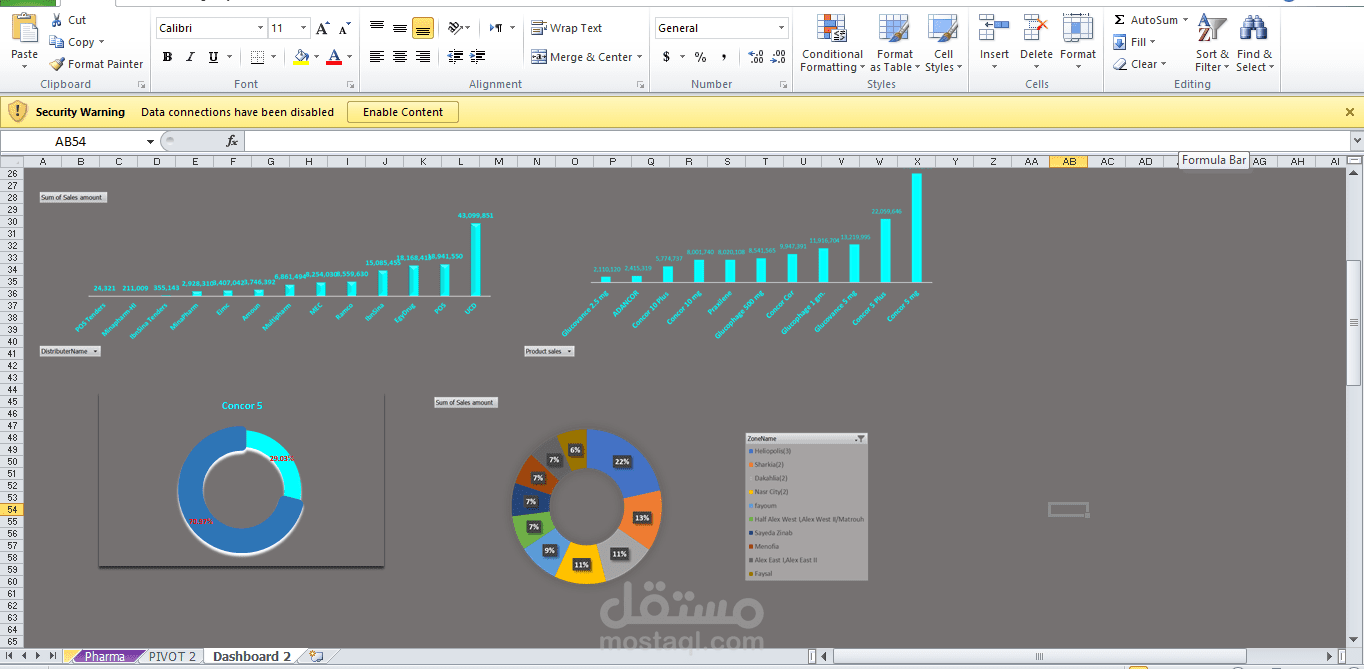Image resolution: width=1364 pixels, height=669 pixels.
Task: Center text horizontally in cells
Action: (x=400, y=57)
